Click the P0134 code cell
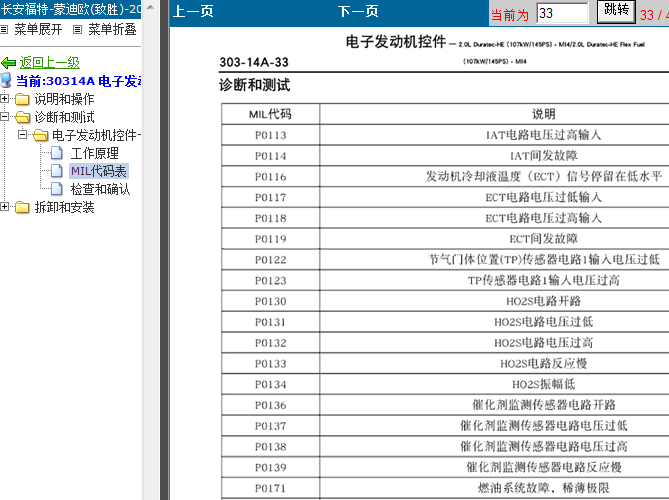The width and height of the screenshot is (669, 500). point(270,384)
